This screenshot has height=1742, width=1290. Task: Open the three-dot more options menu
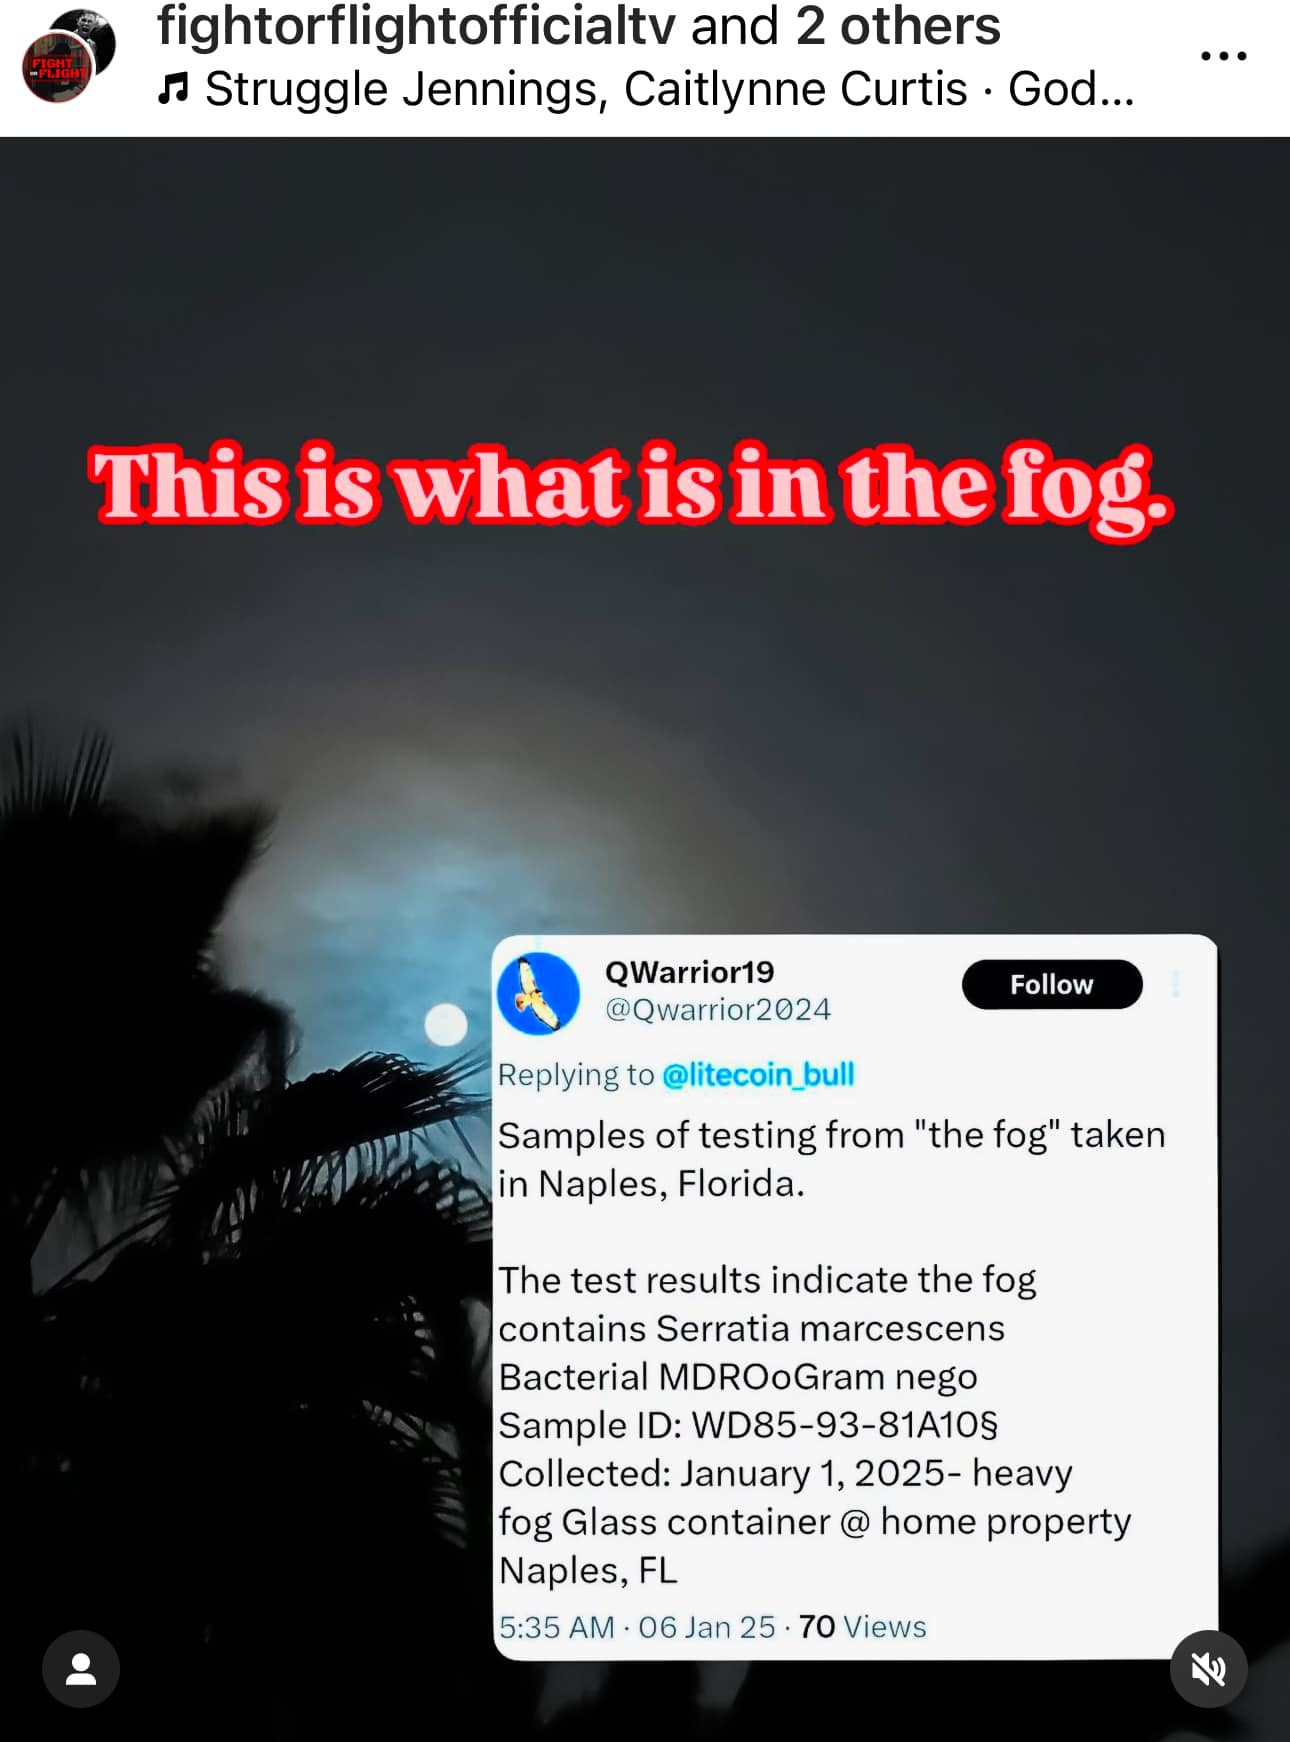coord(1223,56)
